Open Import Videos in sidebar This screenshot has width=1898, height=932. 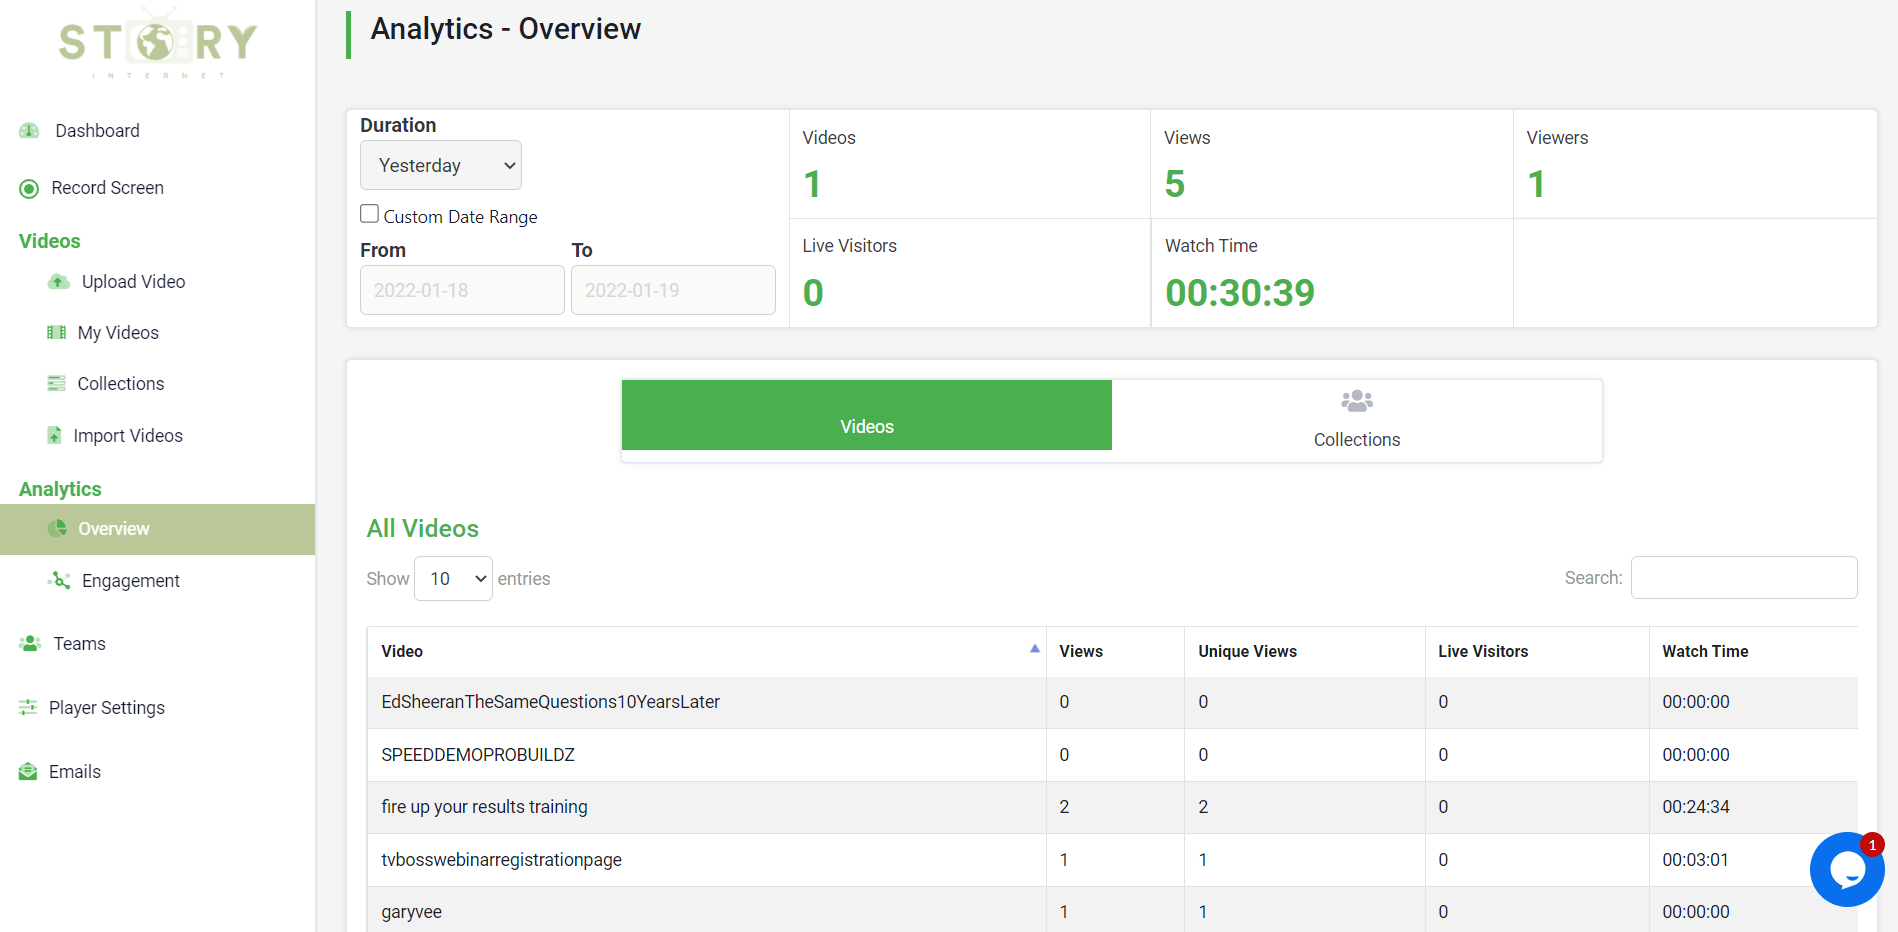coord(128,436)
